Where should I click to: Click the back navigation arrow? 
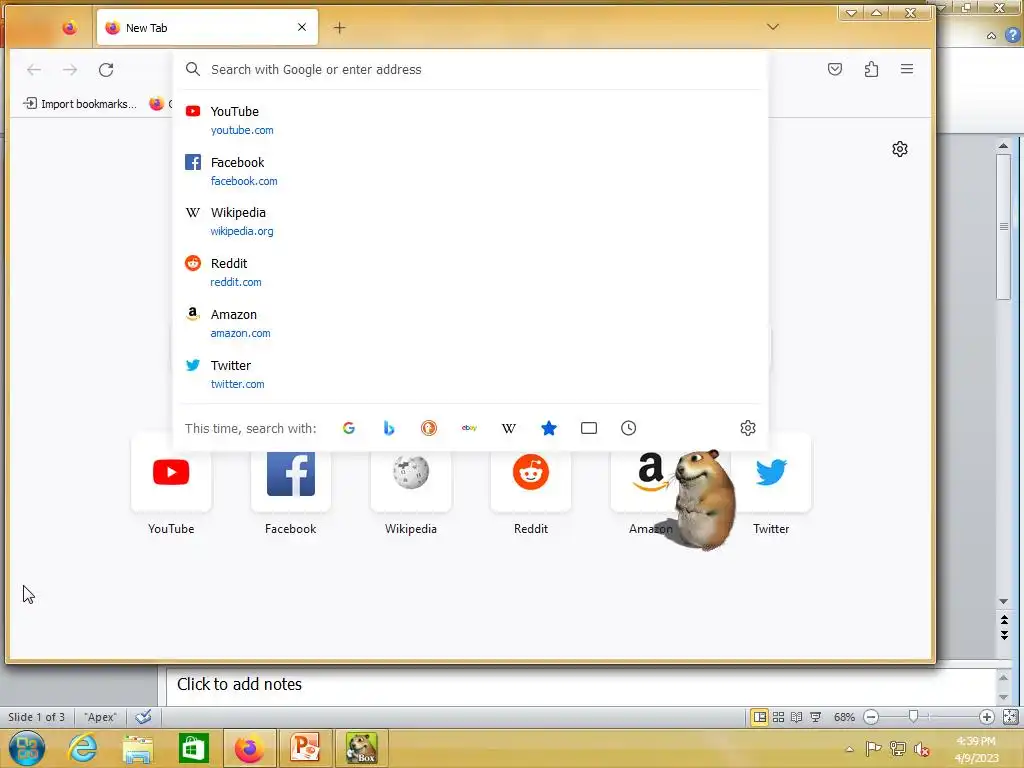34,70
